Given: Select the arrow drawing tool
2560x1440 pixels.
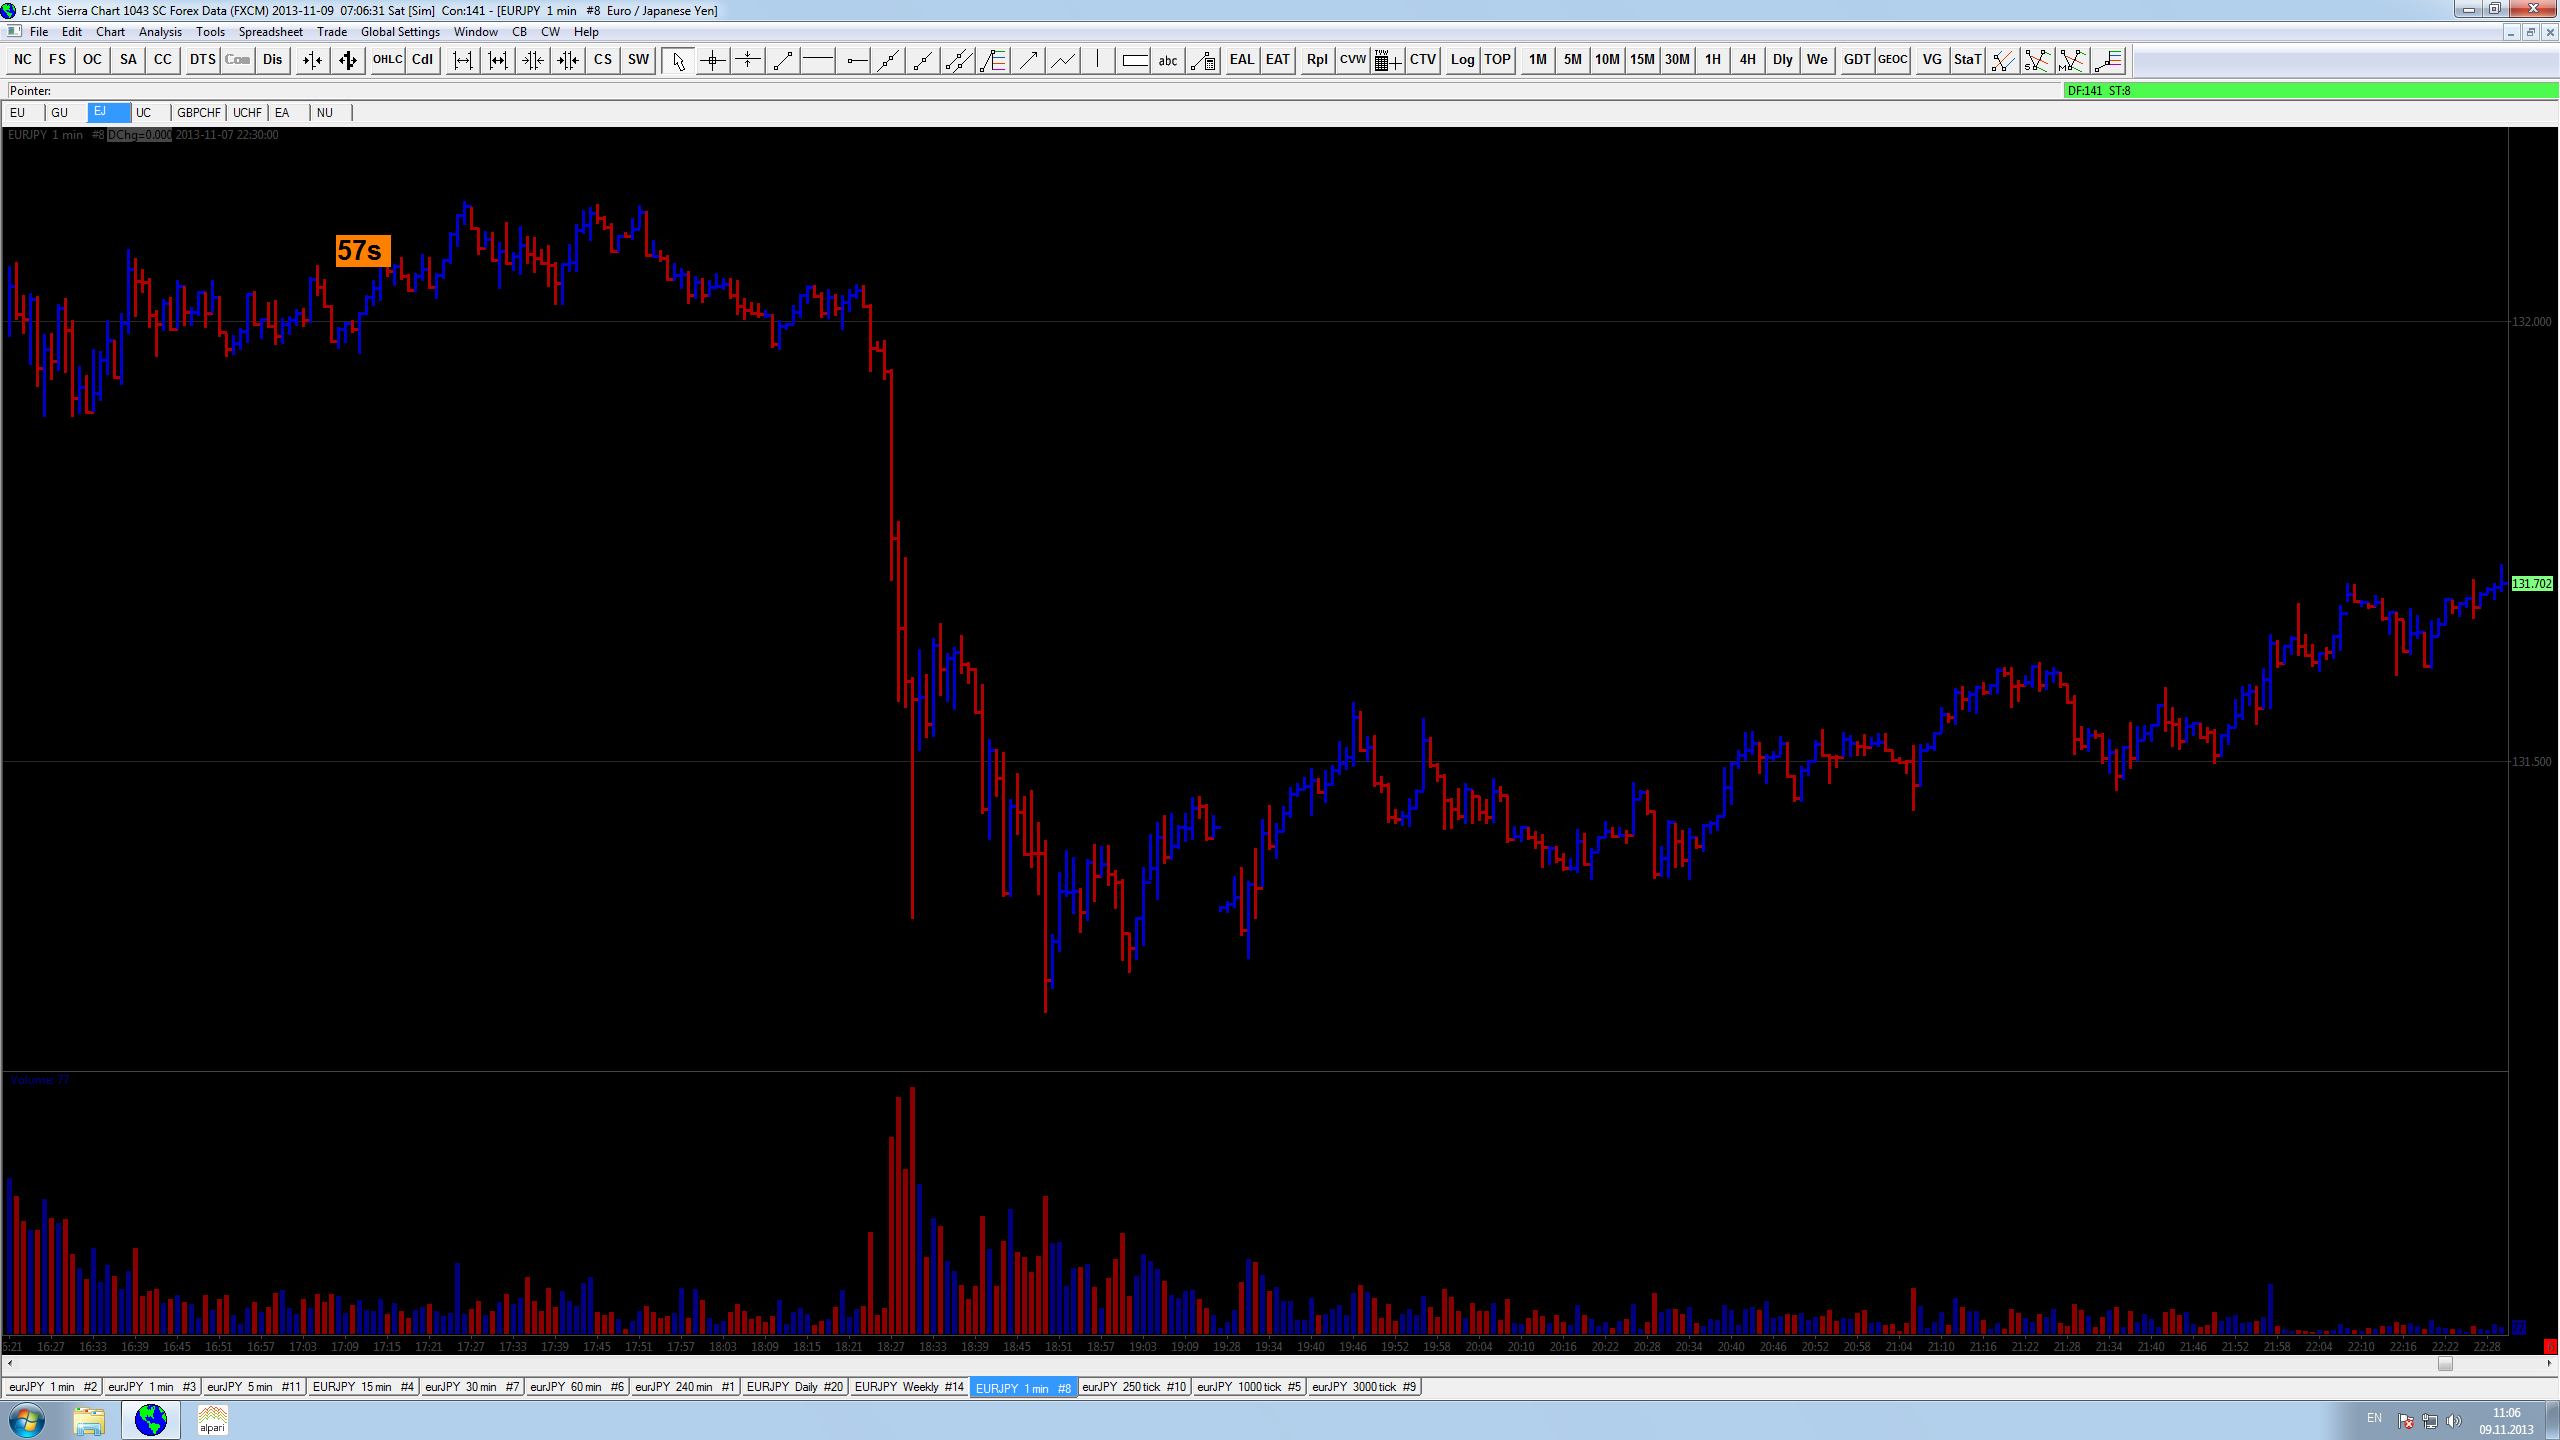Looking at the screenshot, I should click(x=1028, y=60).
